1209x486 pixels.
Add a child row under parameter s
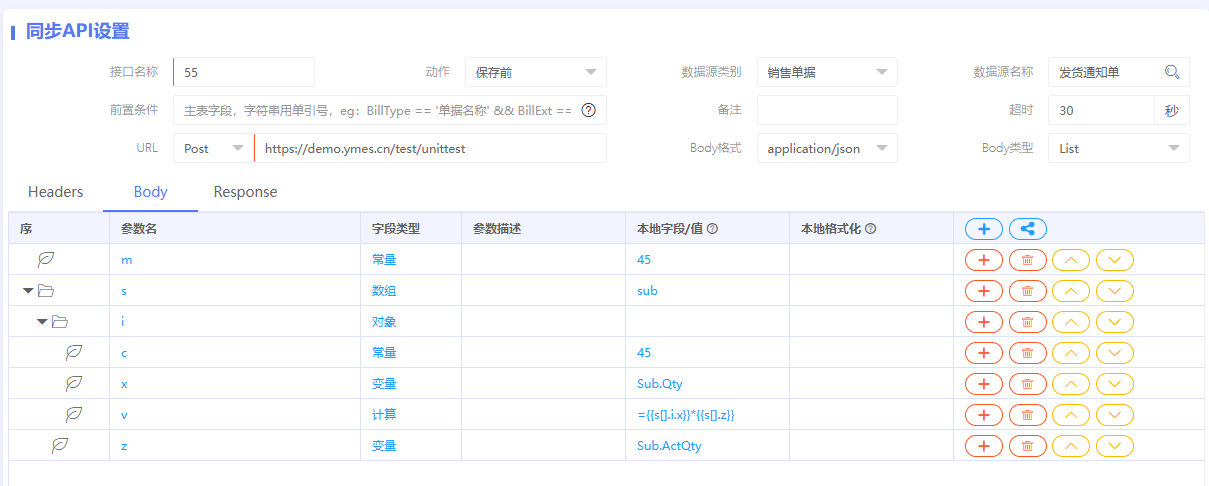(x=983, y=291)
